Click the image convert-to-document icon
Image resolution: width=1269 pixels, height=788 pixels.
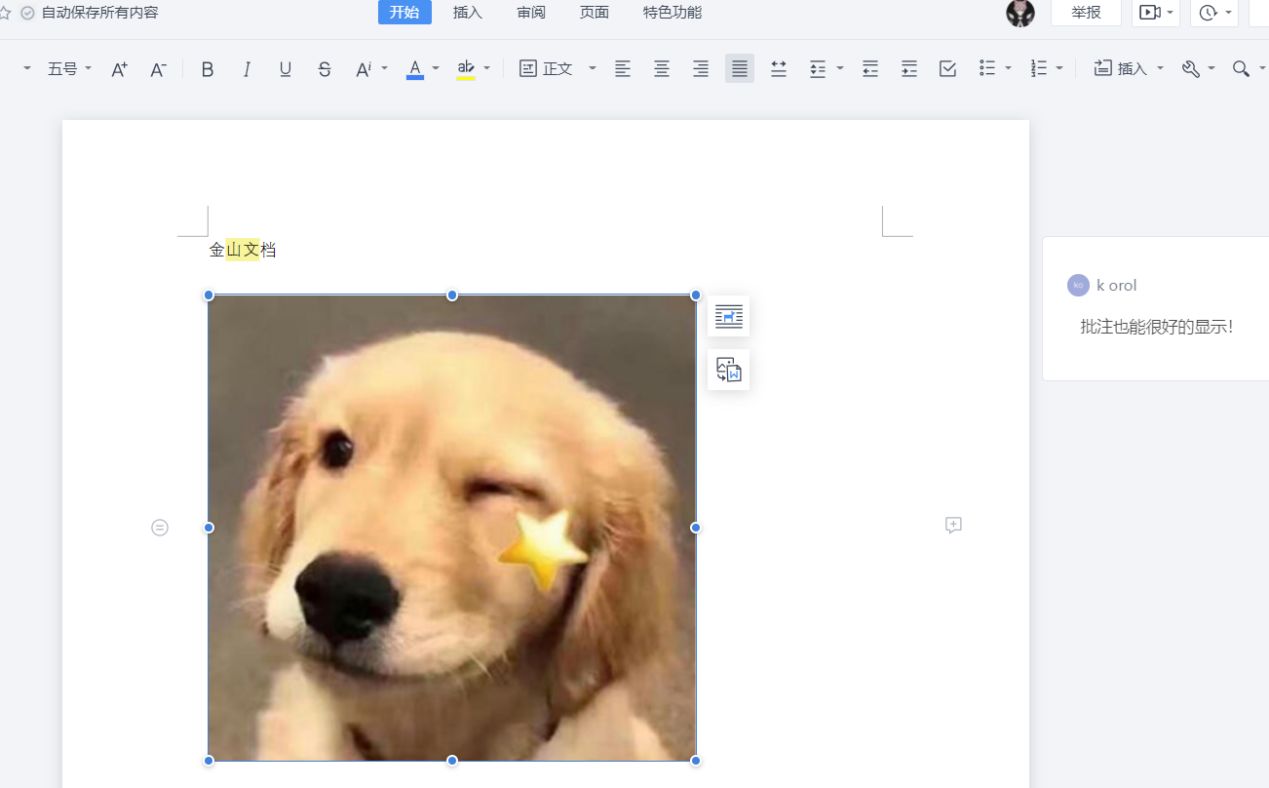coord(729,370)
